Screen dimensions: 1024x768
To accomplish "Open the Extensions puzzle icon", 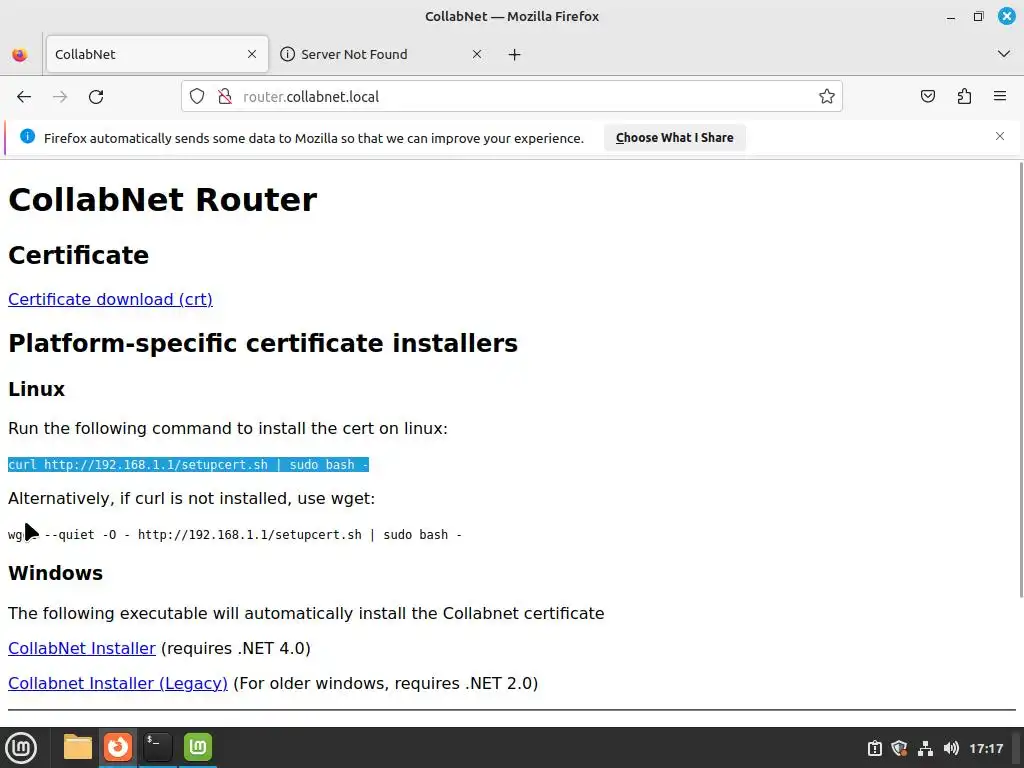I will [964, 97].
